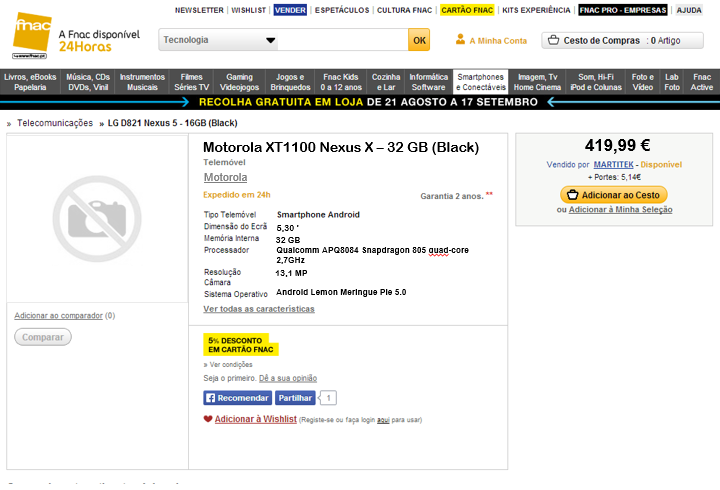This screenshot has width=720, height=490.
Task: Click Adicionar ao Cesto button
Action: (614, 195)
